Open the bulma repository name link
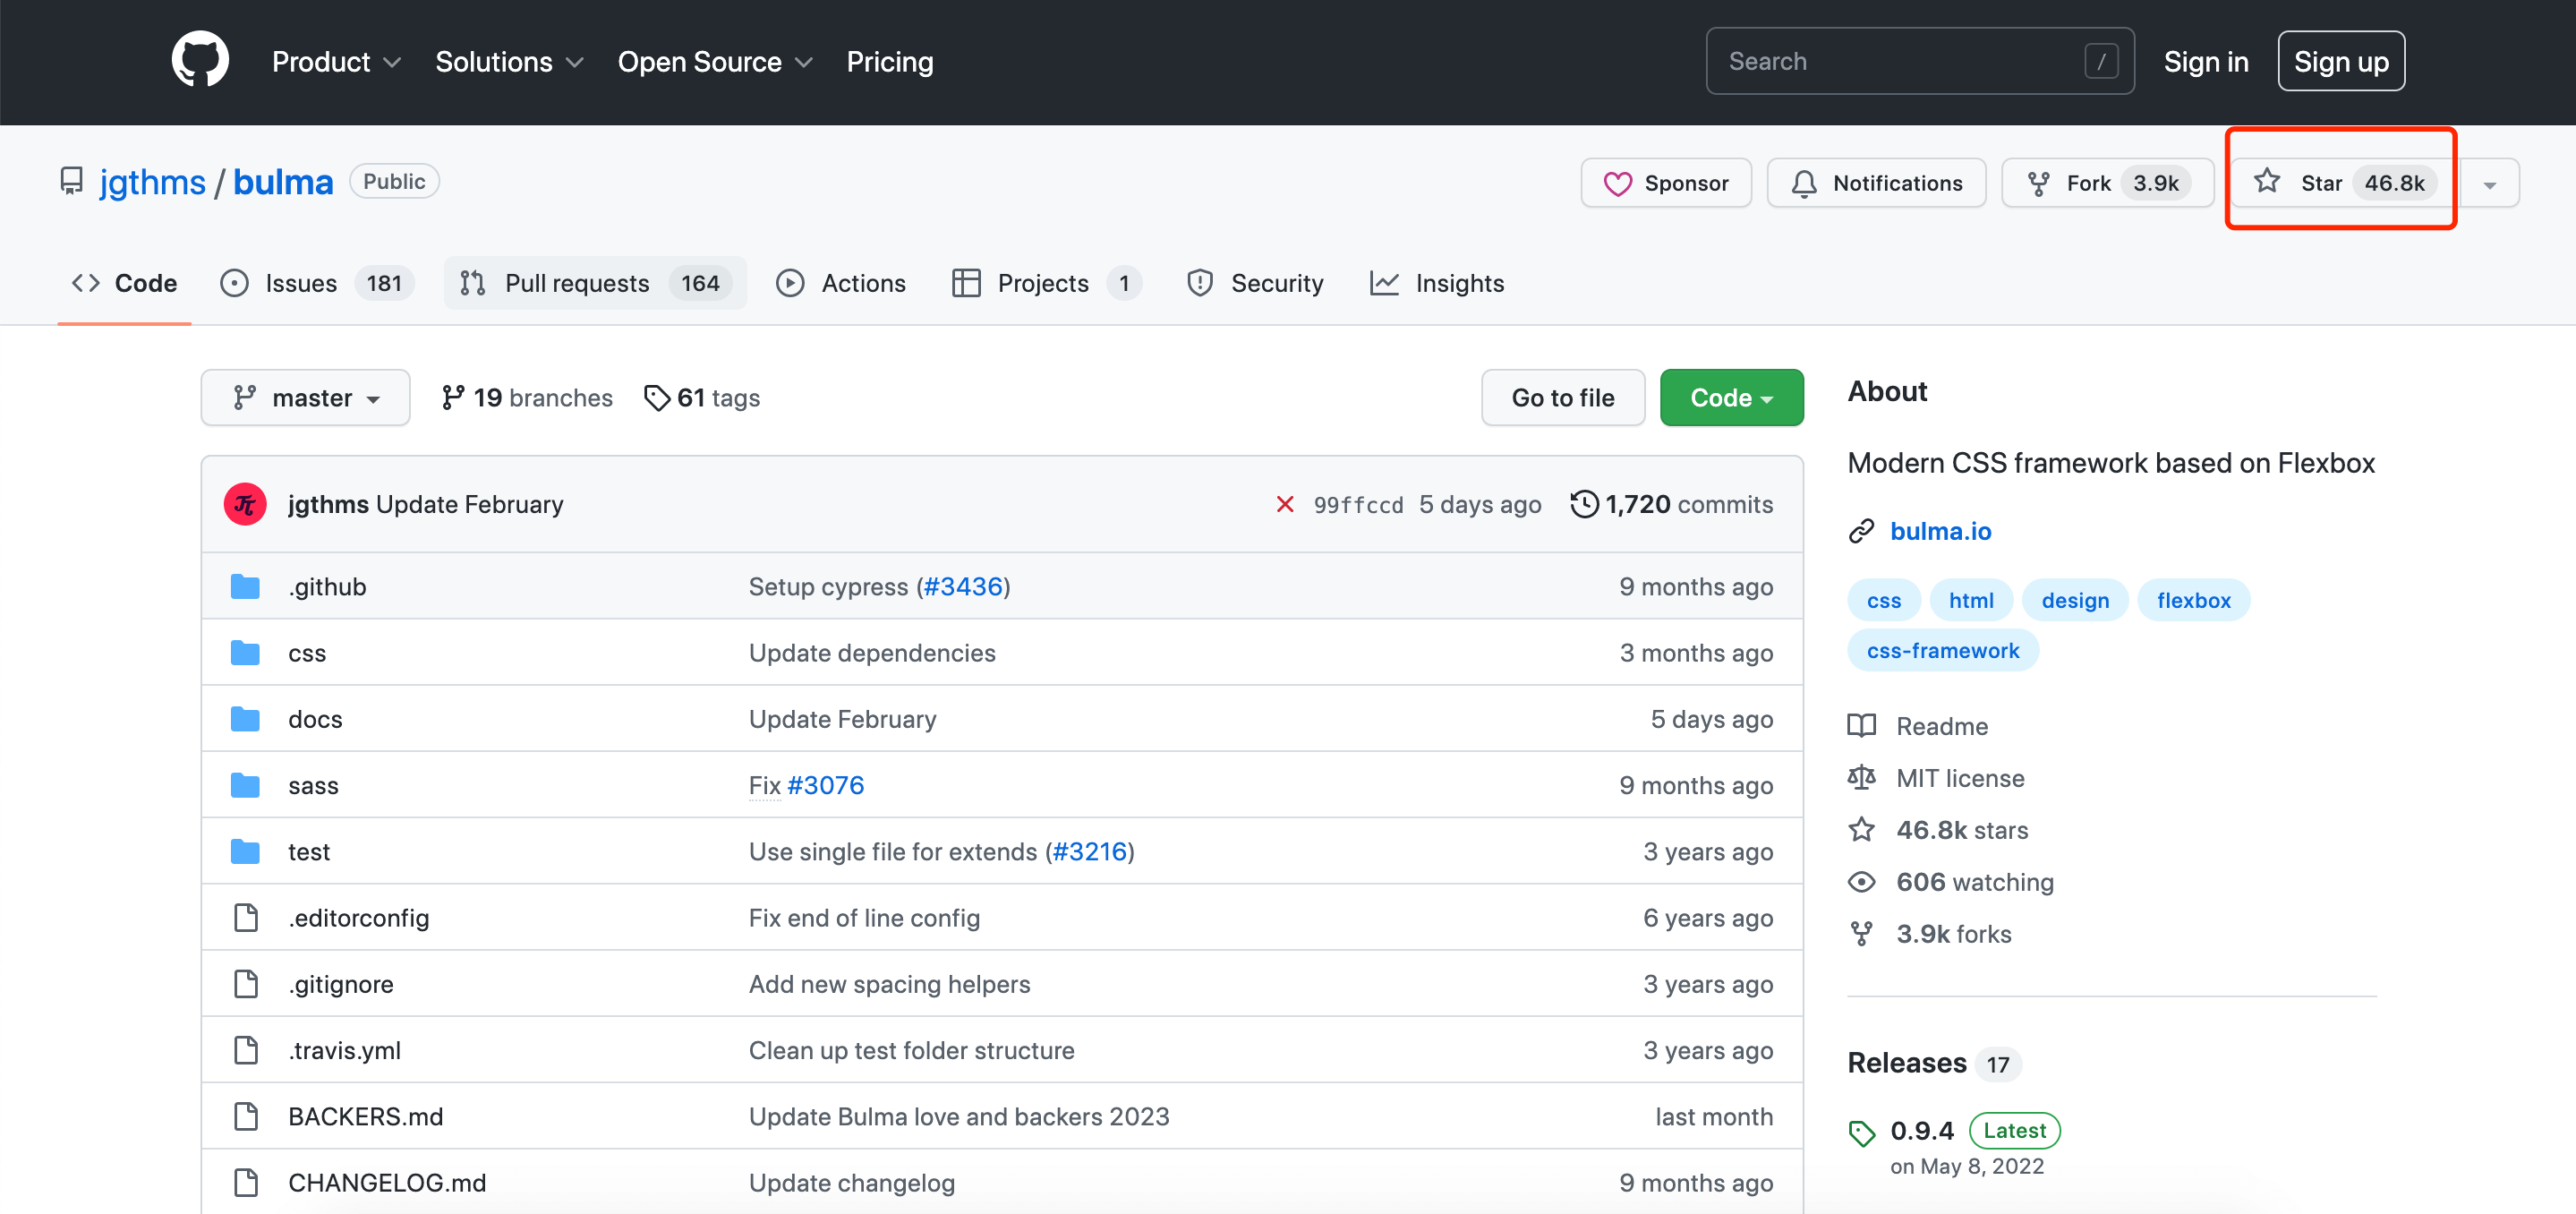2576x1214 pixels. pos(283,182)
